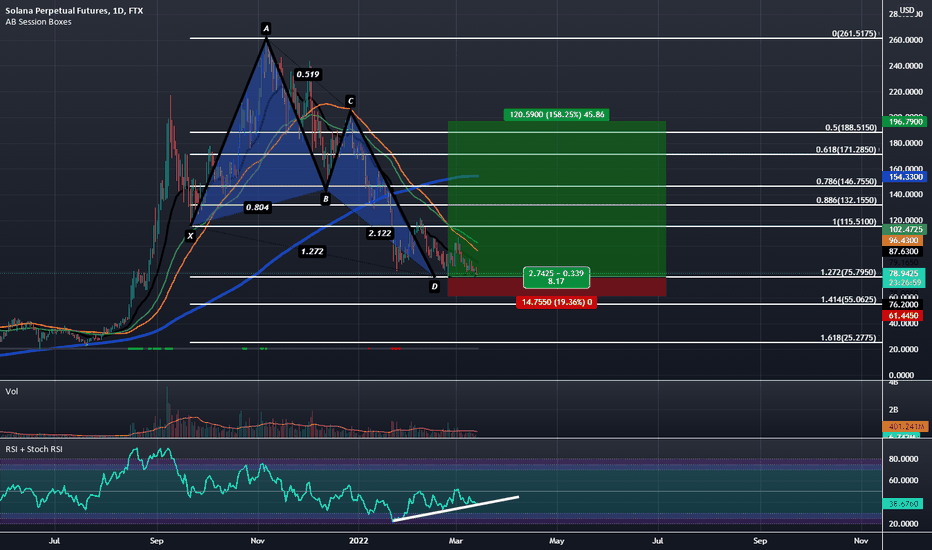932x550 pixels.
Task: Select Fibonacci level 0(261.5175) label
Action: click(x=854, y=33)
